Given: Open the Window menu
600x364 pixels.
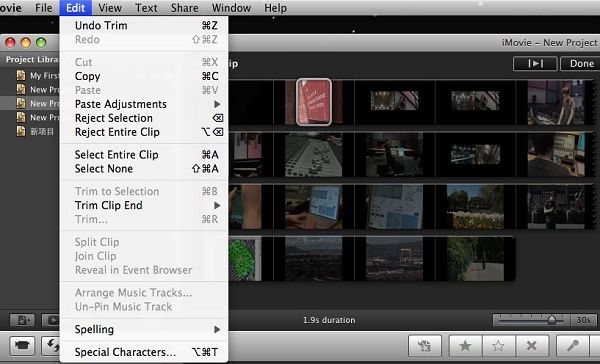Looking at the screenshot, I should pyautogui.click(x=231, y=8).
